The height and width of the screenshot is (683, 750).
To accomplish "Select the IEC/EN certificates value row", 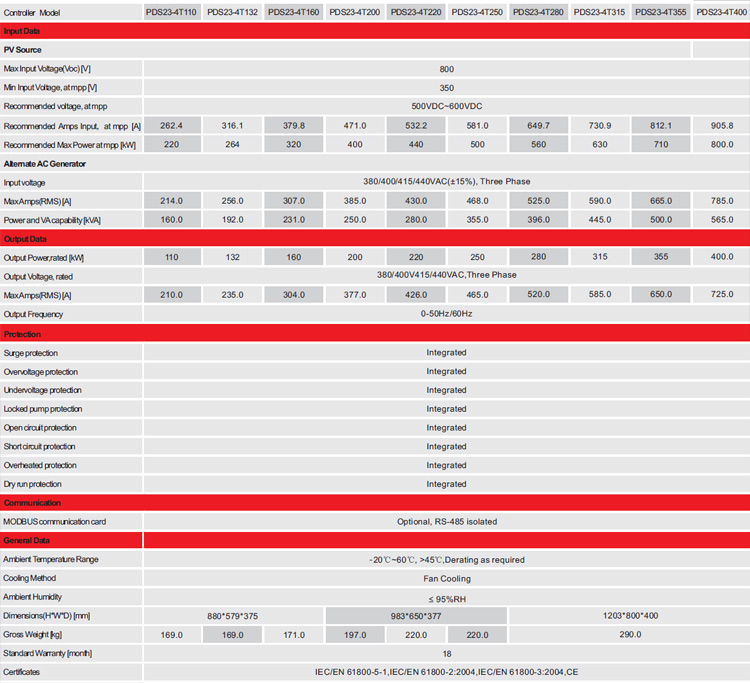I will coord(446,672).
